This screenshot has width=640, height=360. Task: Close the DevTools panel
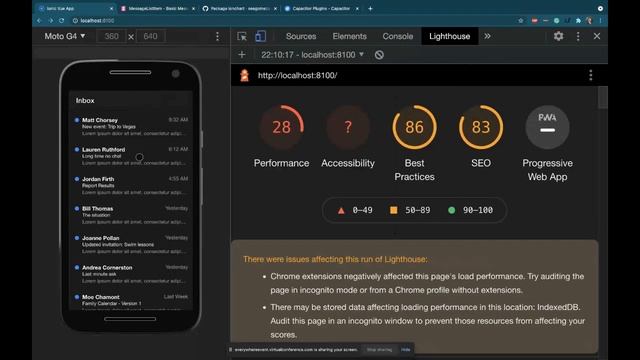point(597,36)
